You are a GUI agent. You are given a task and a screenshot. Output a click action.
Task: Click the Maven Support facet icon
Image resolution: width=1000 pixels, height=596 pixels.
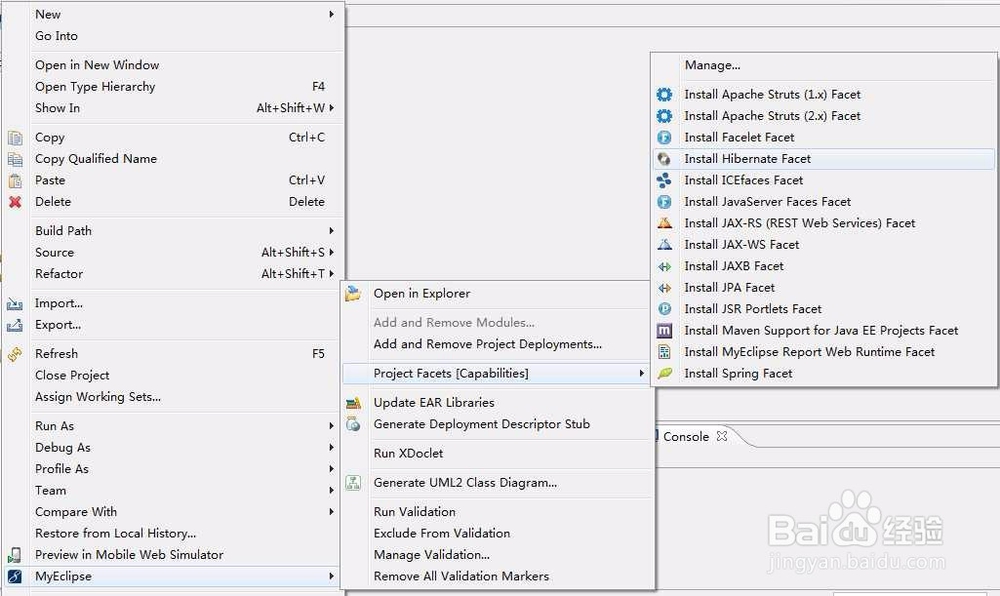[x=665, y=331]
